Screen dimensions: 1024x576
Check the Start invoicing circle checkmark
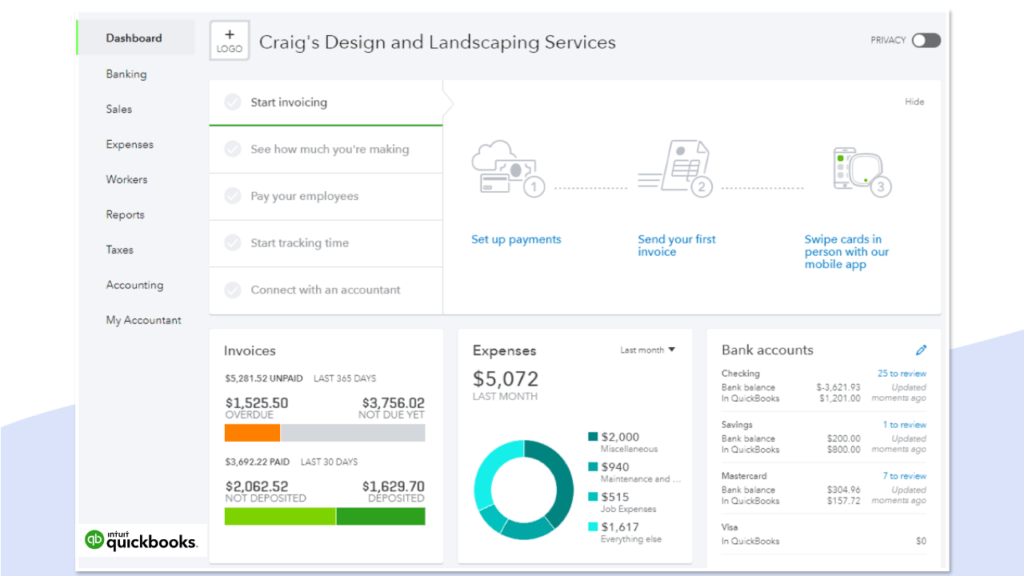(x=232, y=102)
